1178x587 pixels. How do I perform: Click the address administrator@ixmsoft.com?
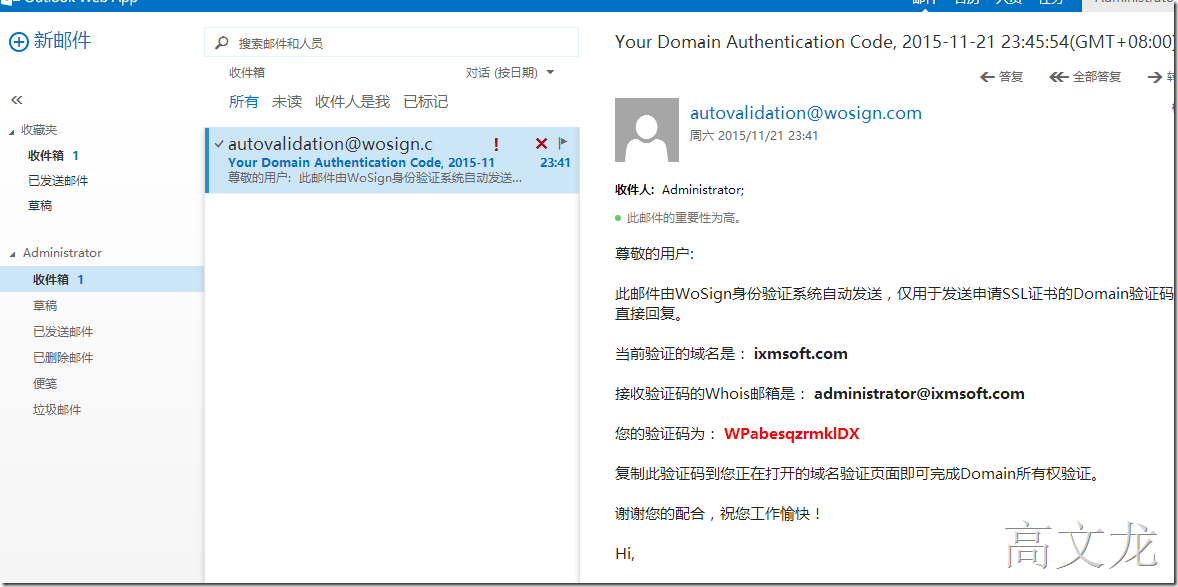[x=920, y=393]
